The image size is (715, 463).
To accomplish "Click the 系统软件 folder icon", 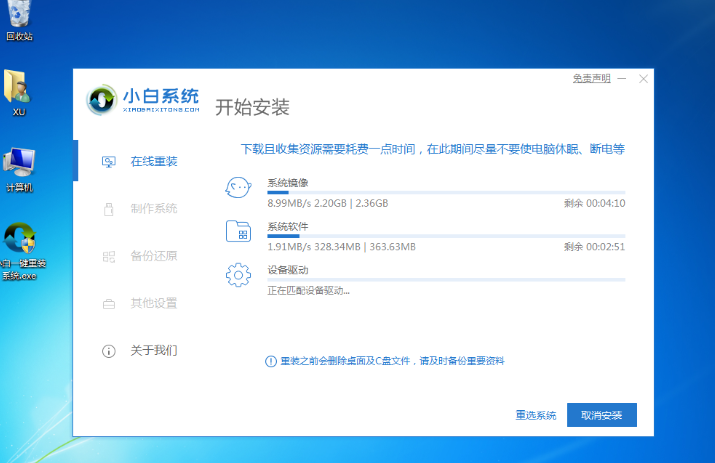I will (238, 232).
